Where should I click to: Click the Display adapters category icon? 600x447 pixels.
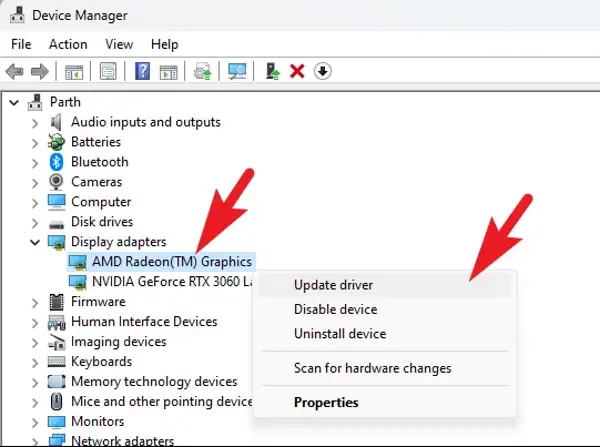tap(57, 242)
